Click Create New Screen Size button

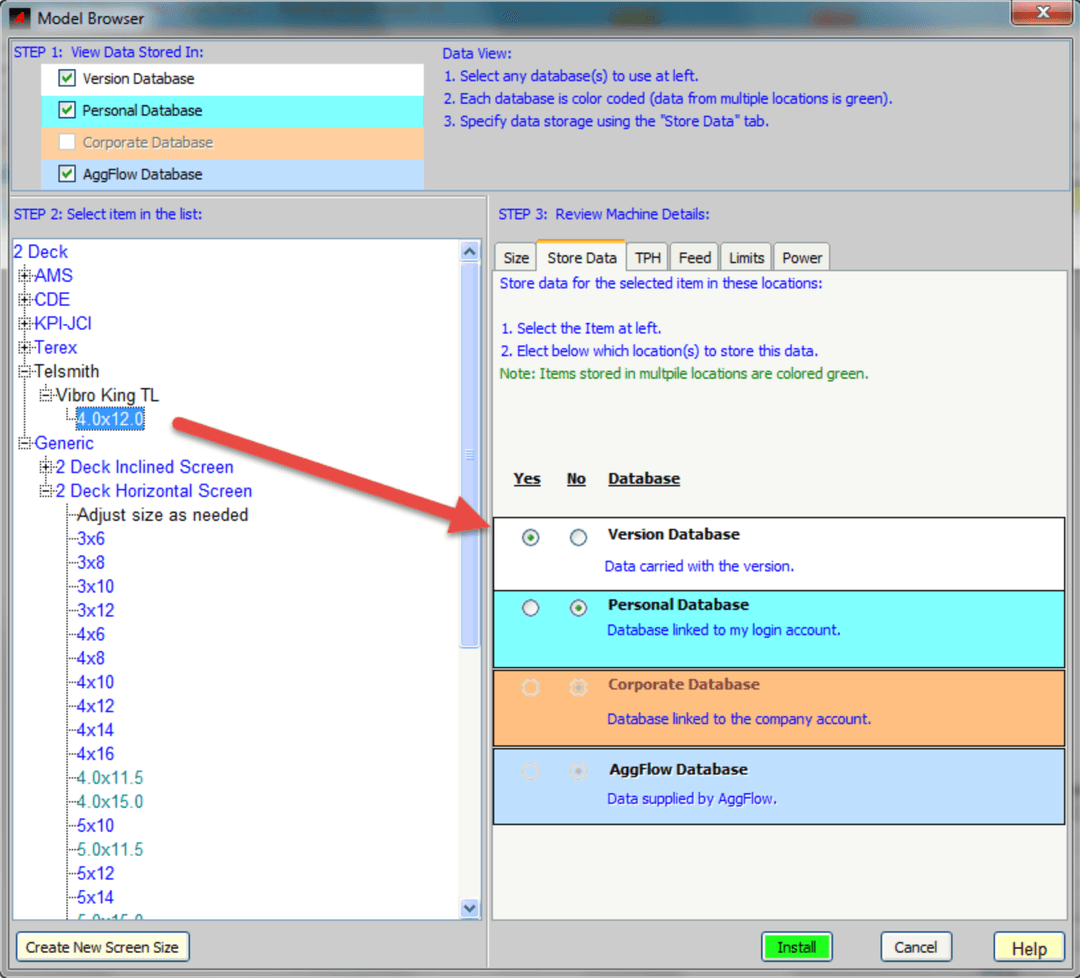103,947
